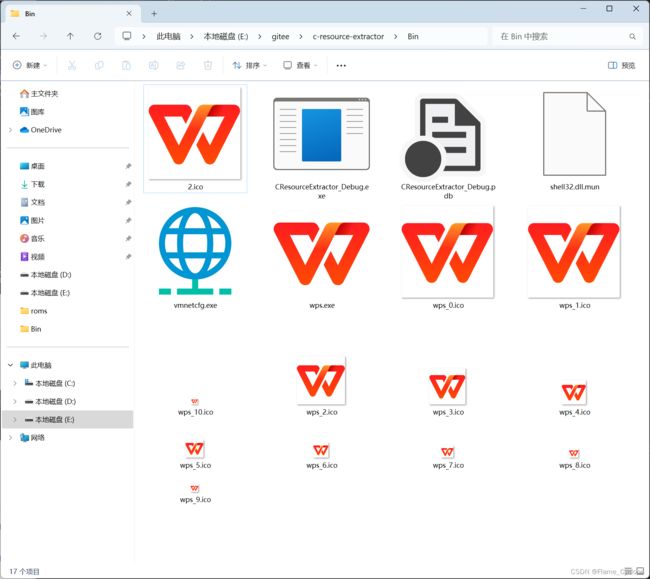Click the PC icon in address bar

(127, 36)
